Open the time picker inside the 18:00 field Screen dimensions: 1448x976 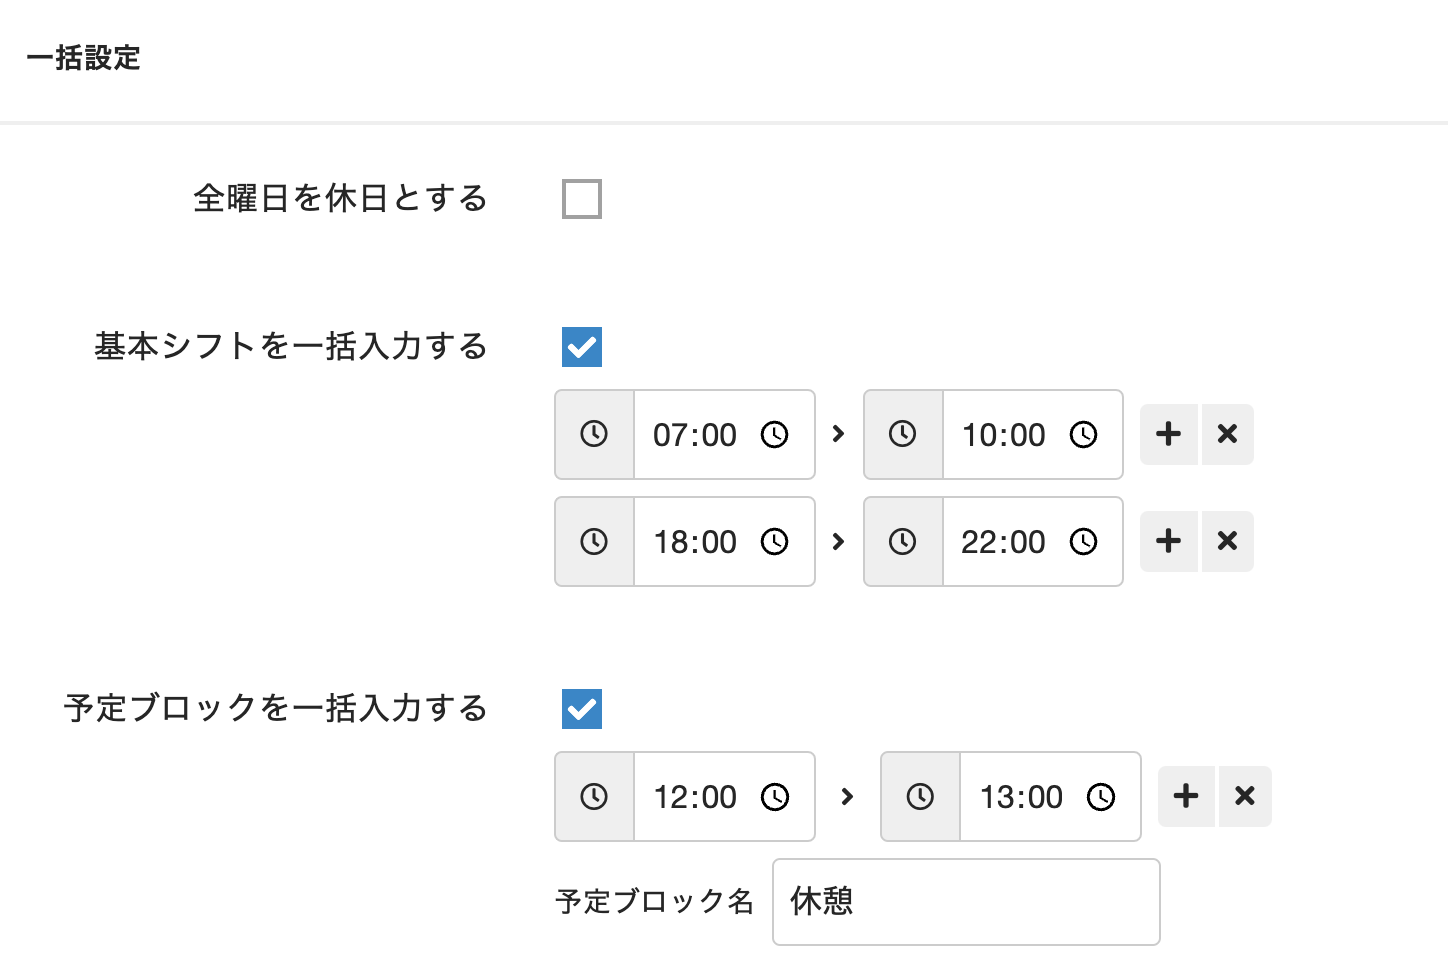pyautogui.click(x=775, y=542)
